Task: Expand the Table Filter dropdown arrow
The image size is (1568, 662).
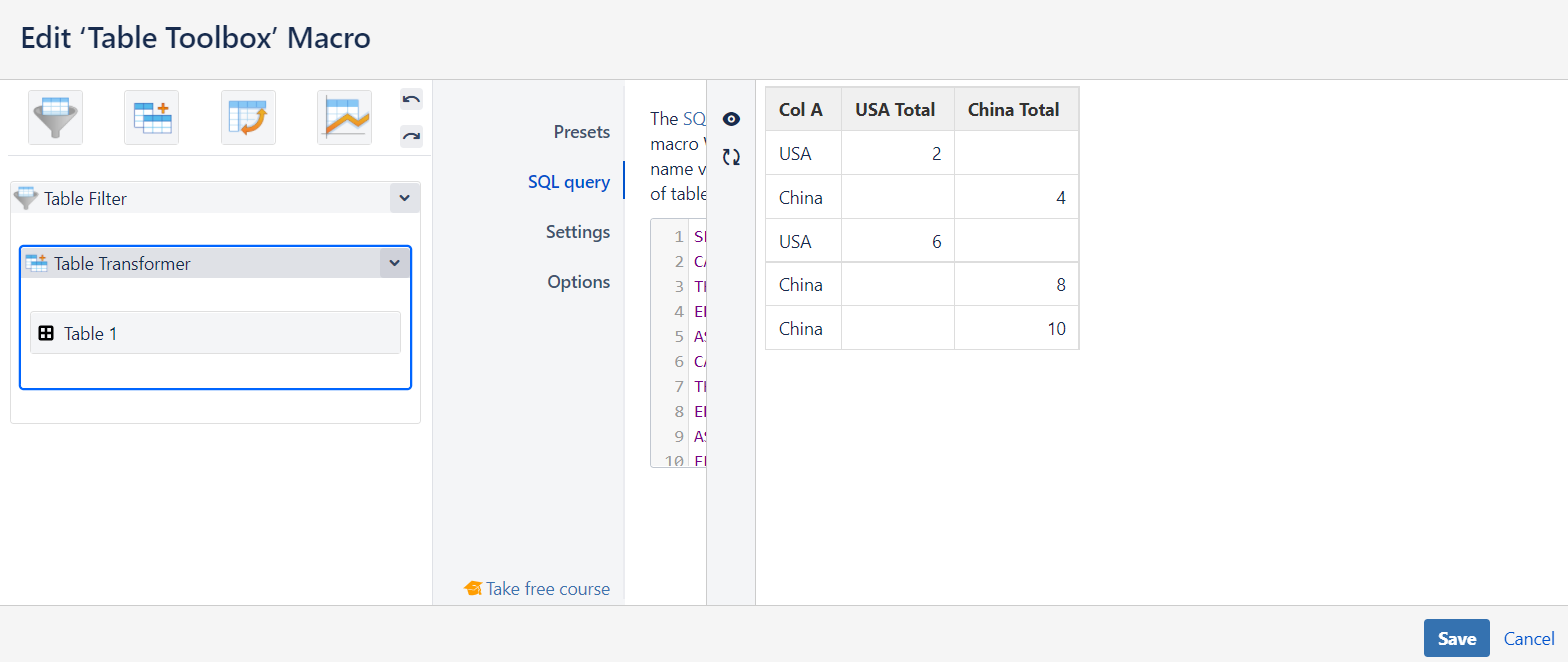Action: (404, 198)
